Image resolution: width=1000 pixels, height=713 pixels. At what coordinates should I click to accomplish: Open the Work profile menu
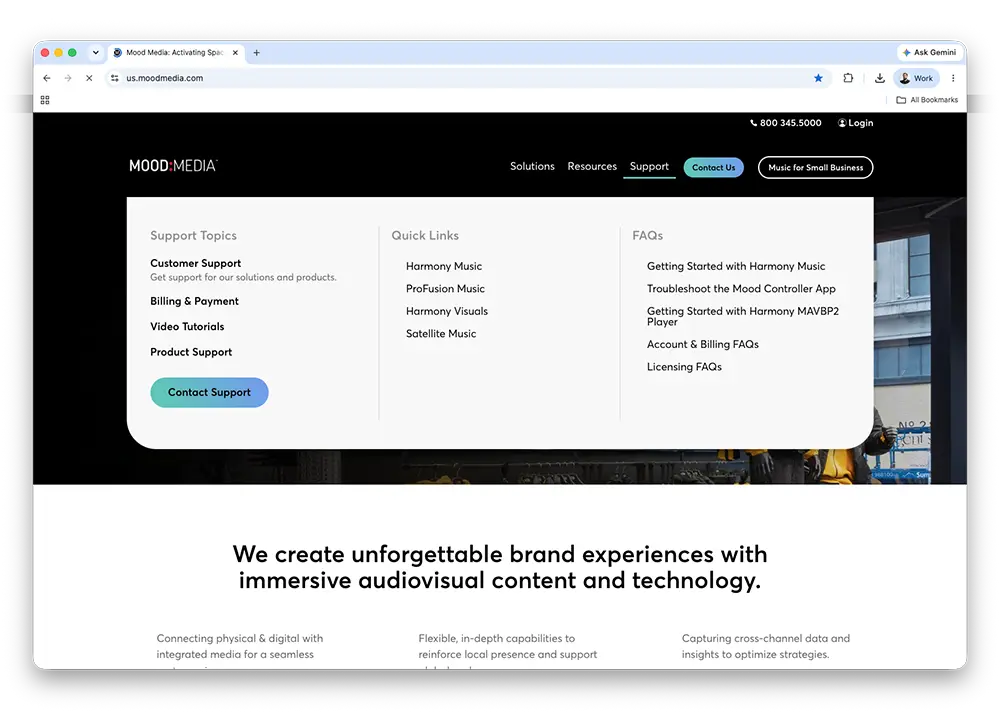(916, 78)
